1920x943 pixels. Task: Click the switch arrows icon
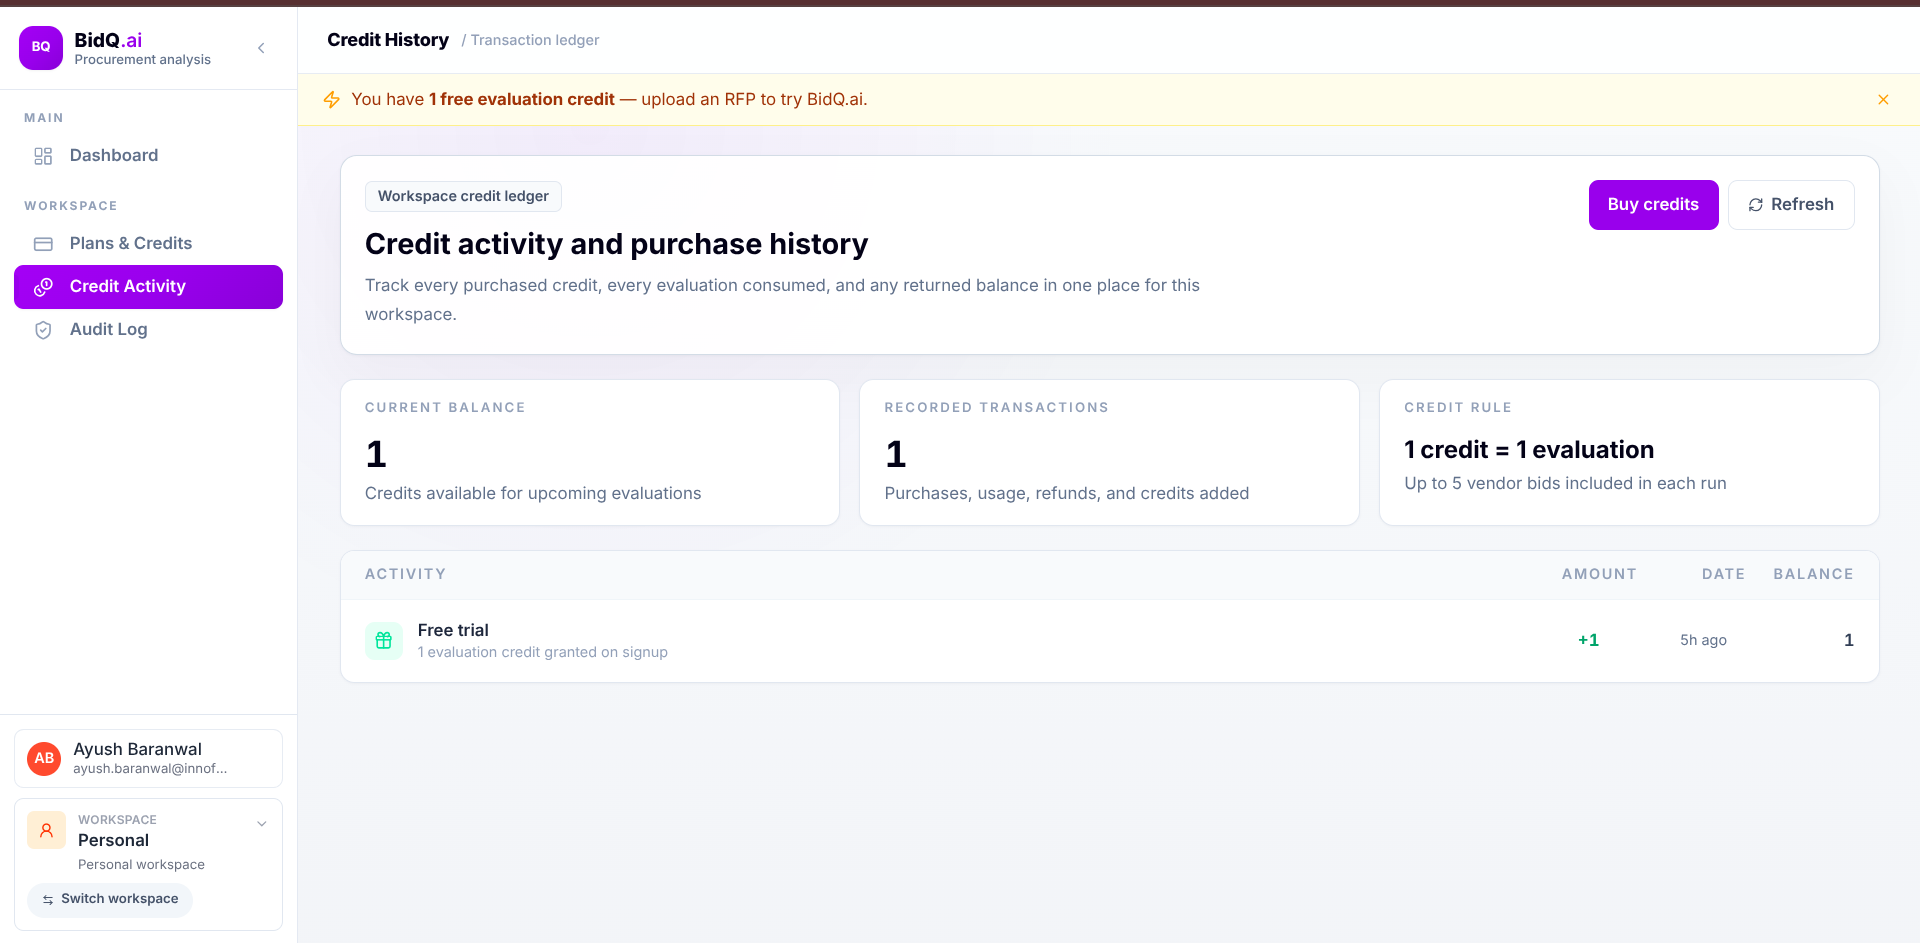[x=48, y=900]
